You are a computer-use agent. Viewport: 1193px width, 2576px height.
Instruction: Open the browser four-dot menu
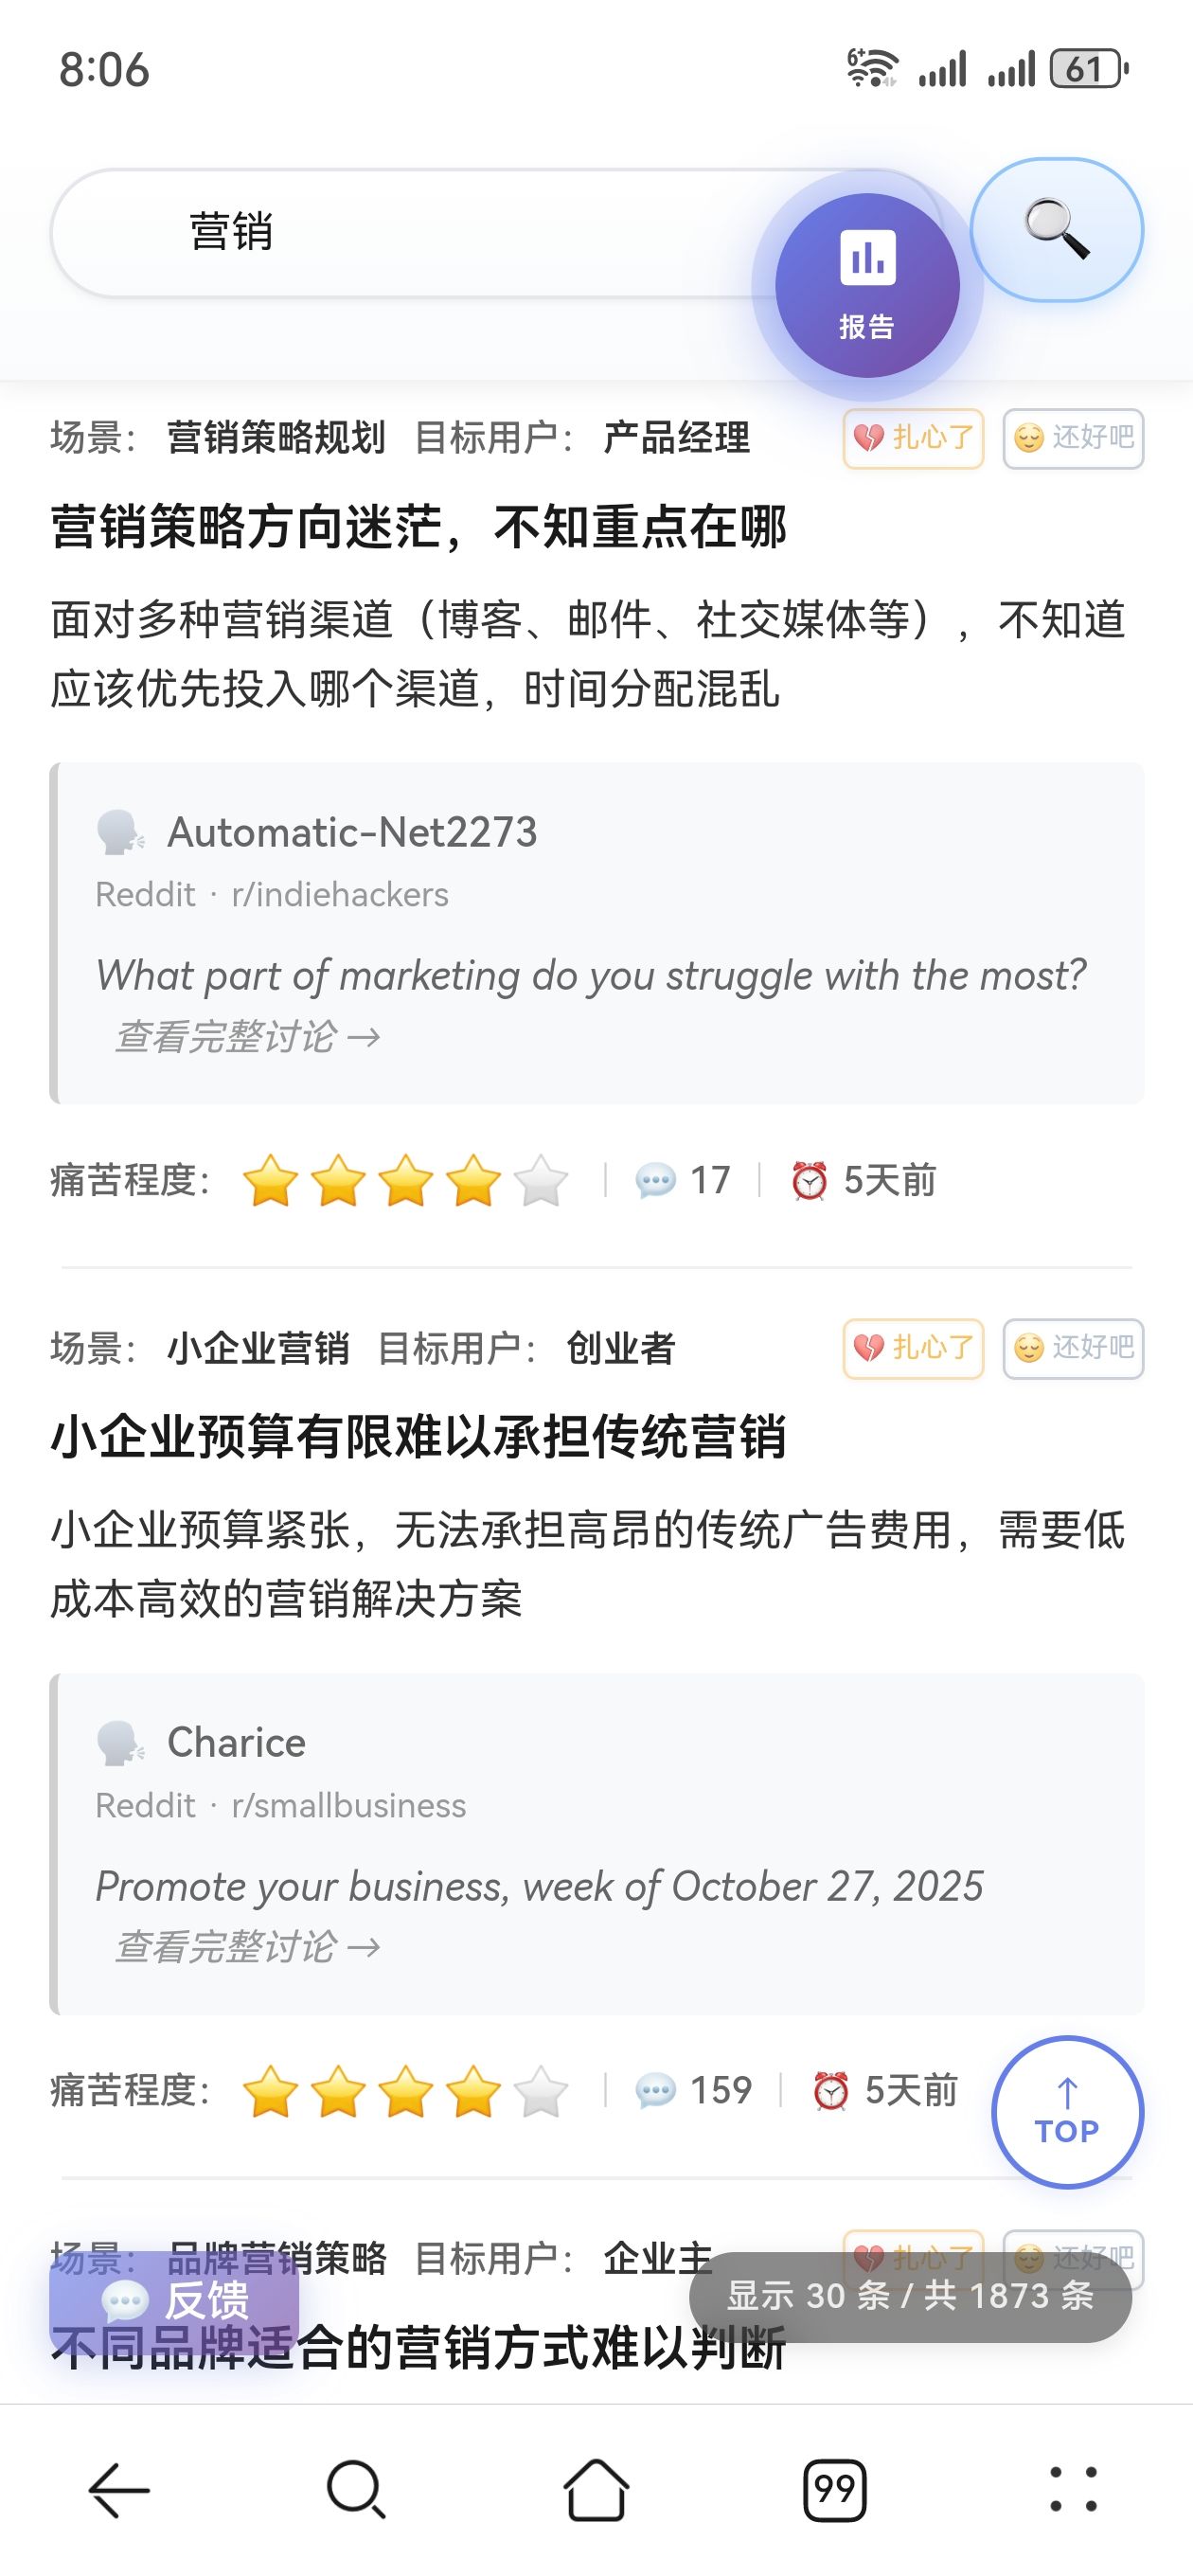(x=1073, y=2489)
